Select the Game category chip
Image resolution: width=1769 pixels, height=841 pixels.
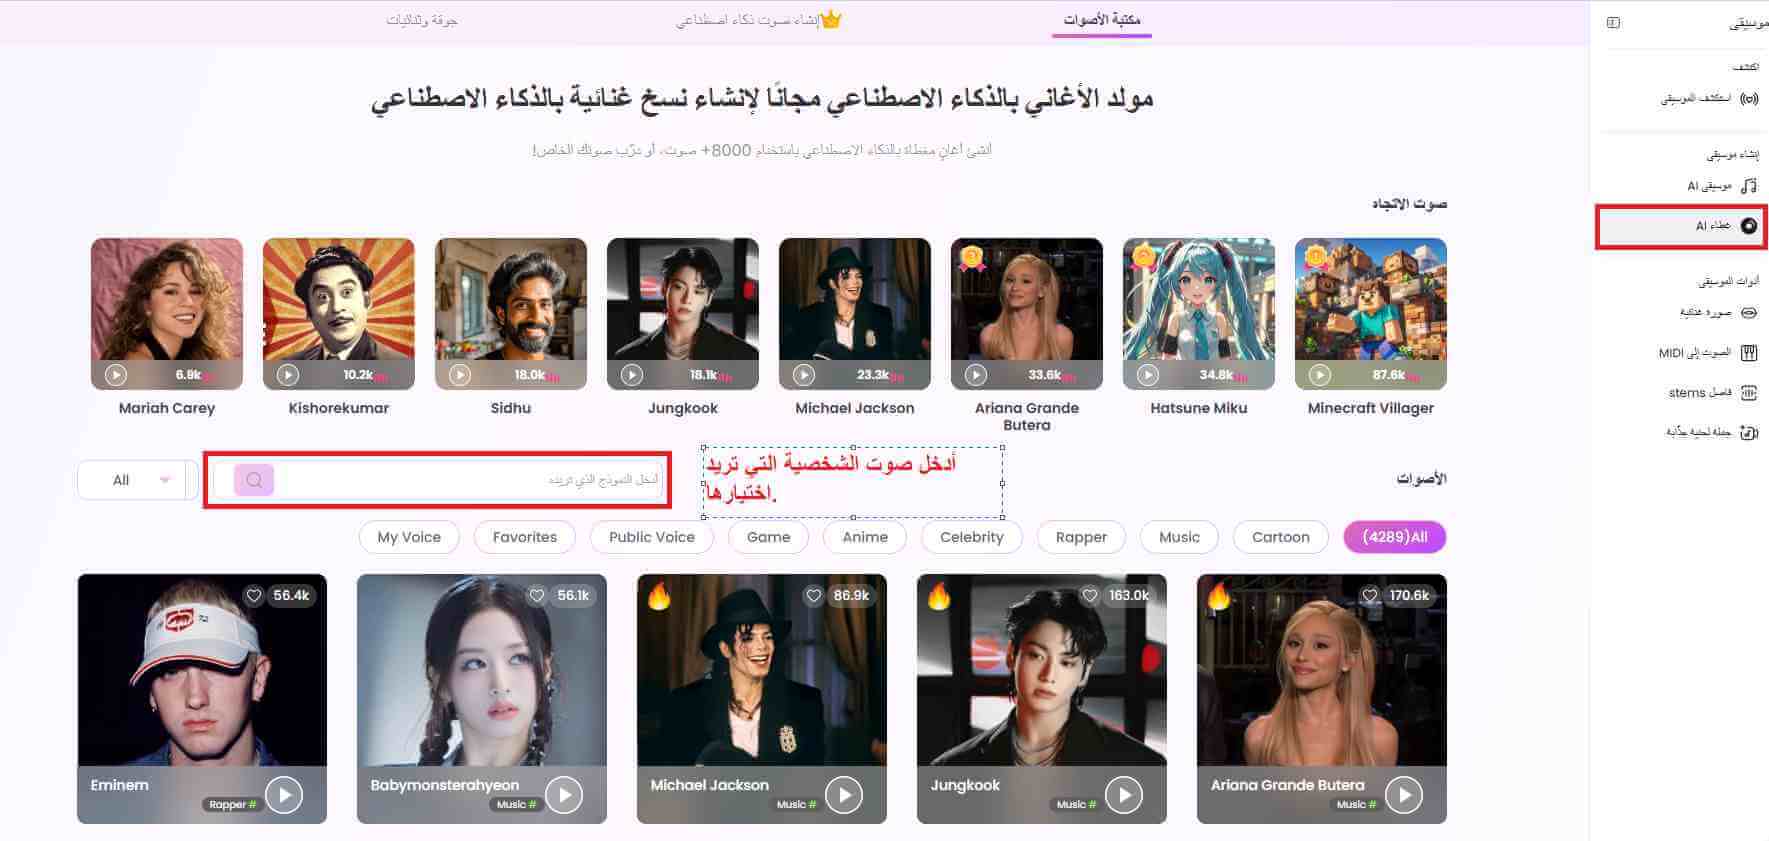tap(769, 537)
